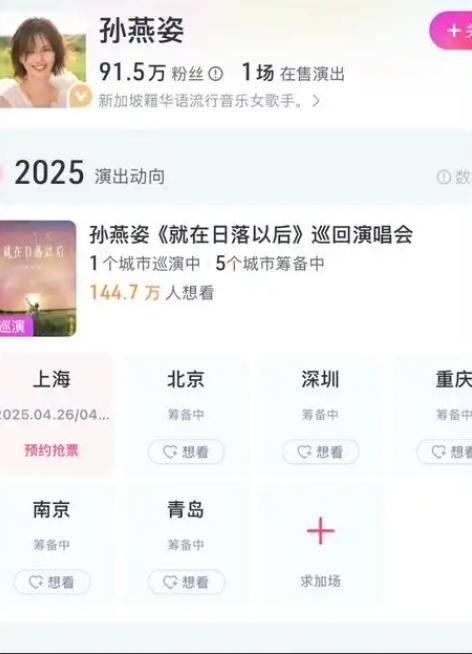Toggle 想看 for 北京 city

click(186, 452)
